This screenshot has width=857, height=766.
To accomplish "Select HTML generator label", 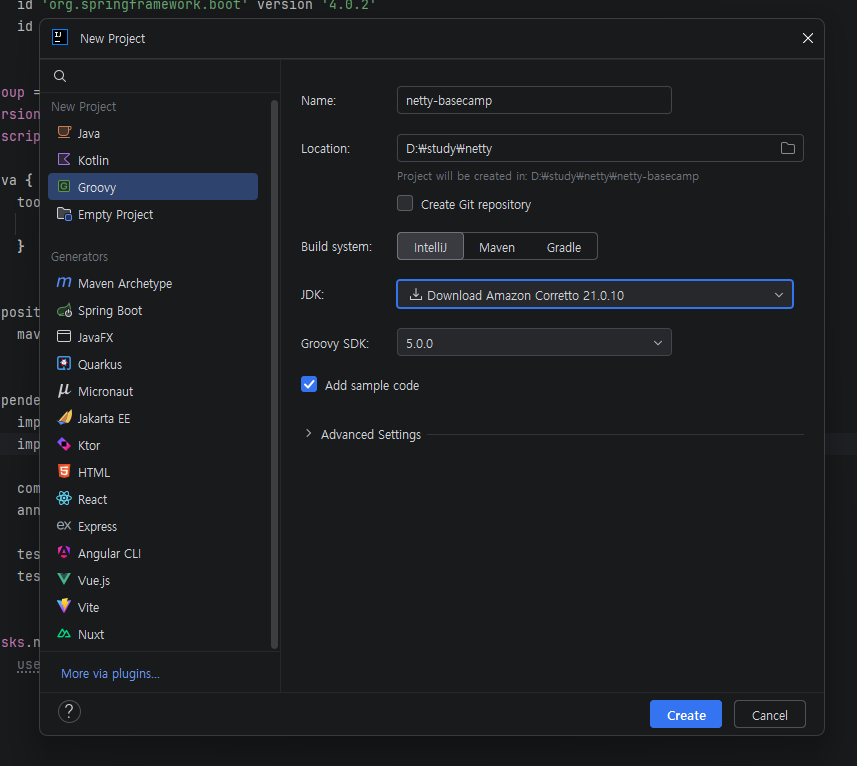I will coord(94,472).
